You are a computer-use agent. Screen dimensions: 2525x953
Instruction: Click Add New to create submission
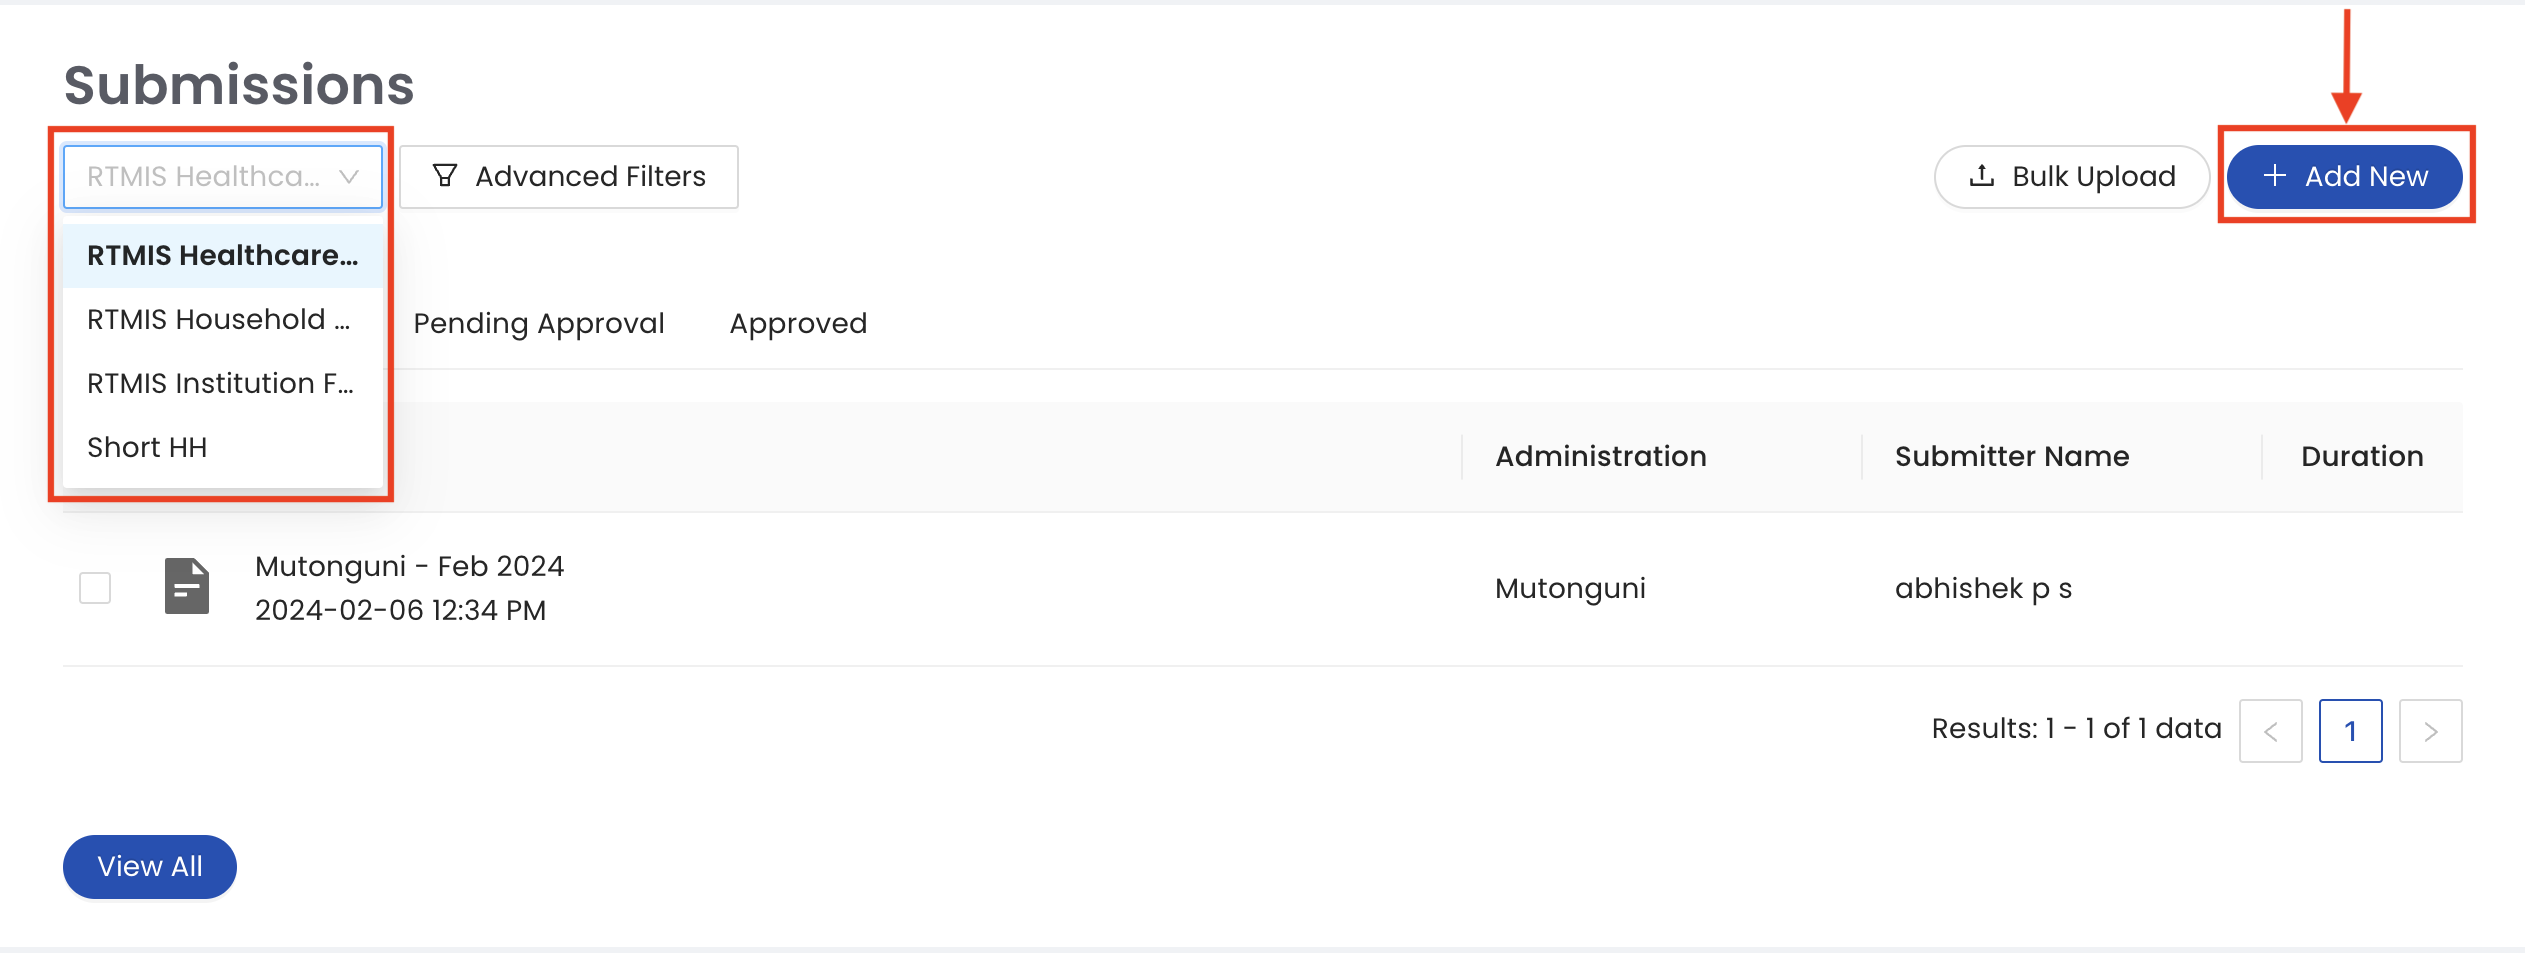pyautogui.click(x=2344, y=177)
